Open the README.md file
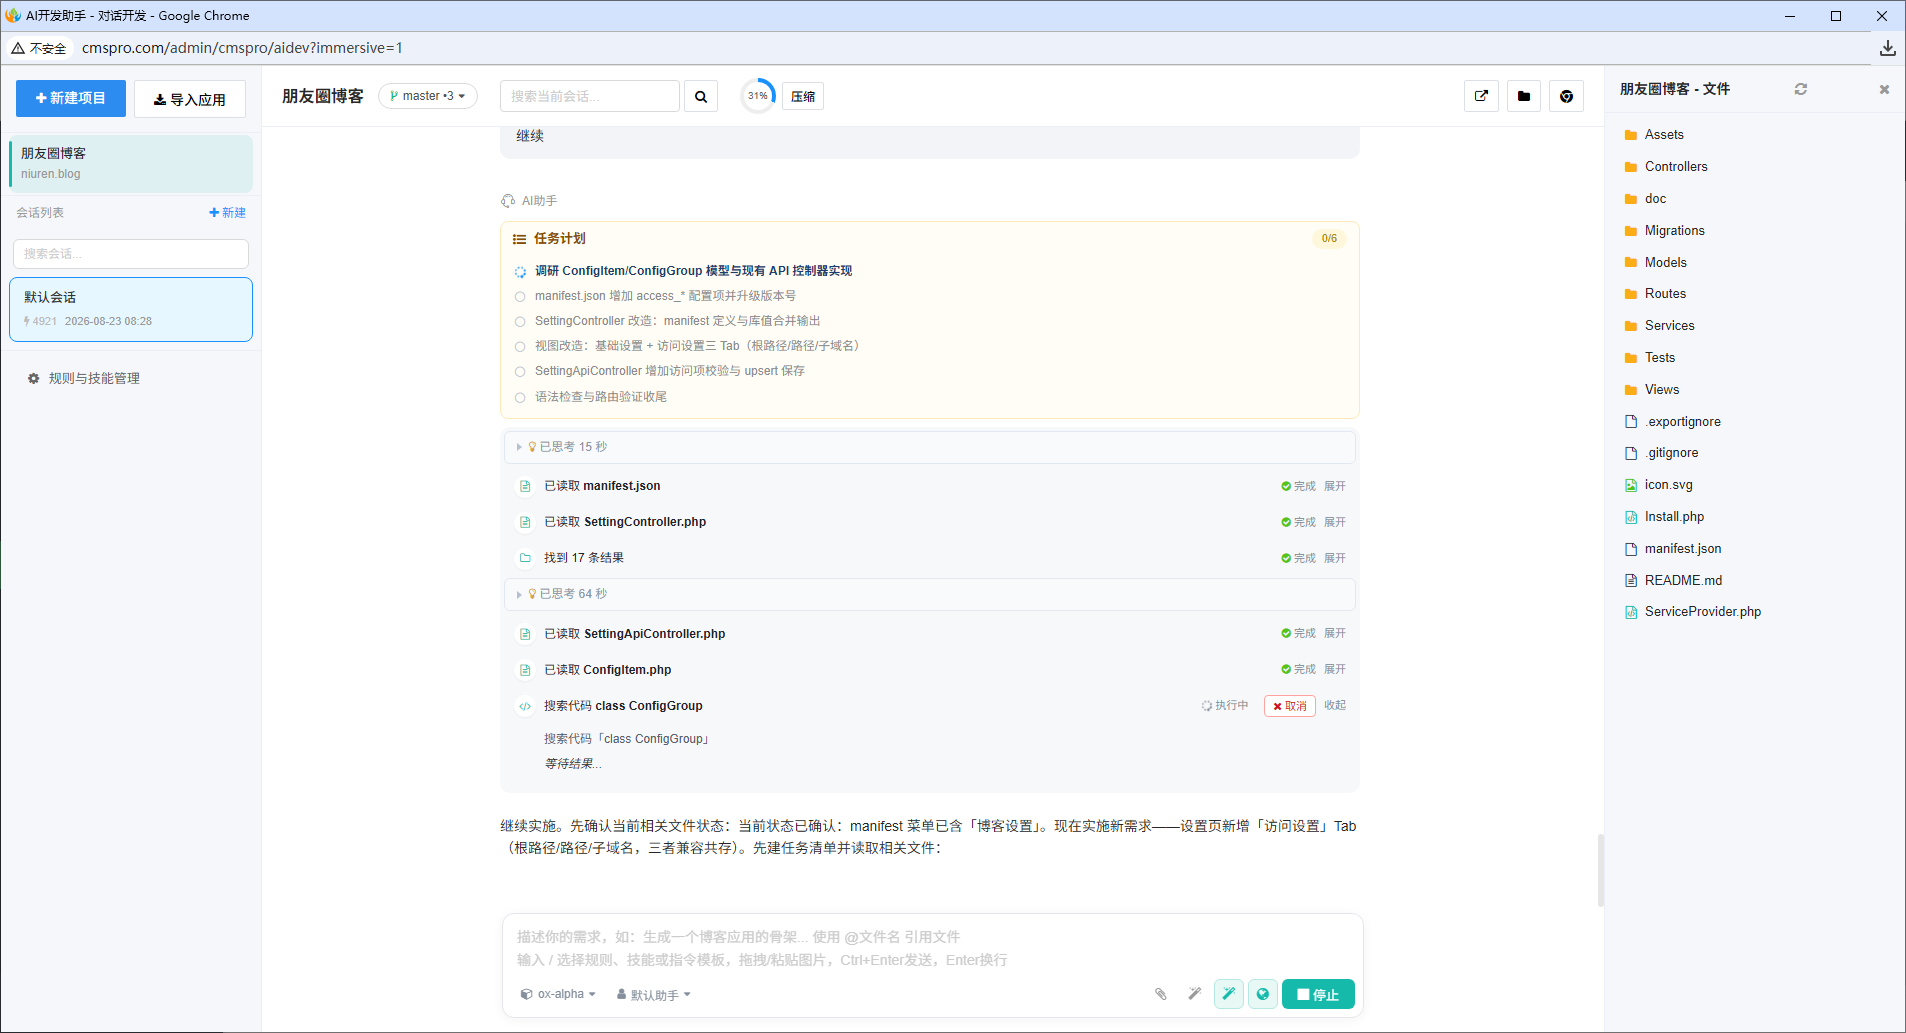Viewport: 1906px width, 1033px height. 1683,581
